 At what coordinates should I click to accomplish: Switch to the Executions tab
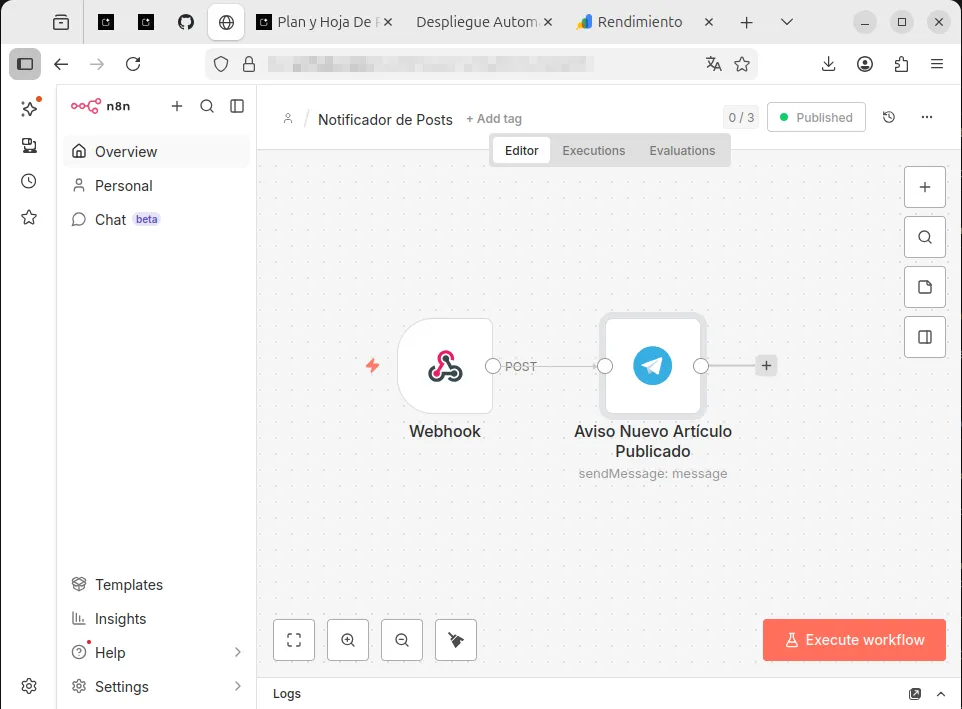pos(594,151)
